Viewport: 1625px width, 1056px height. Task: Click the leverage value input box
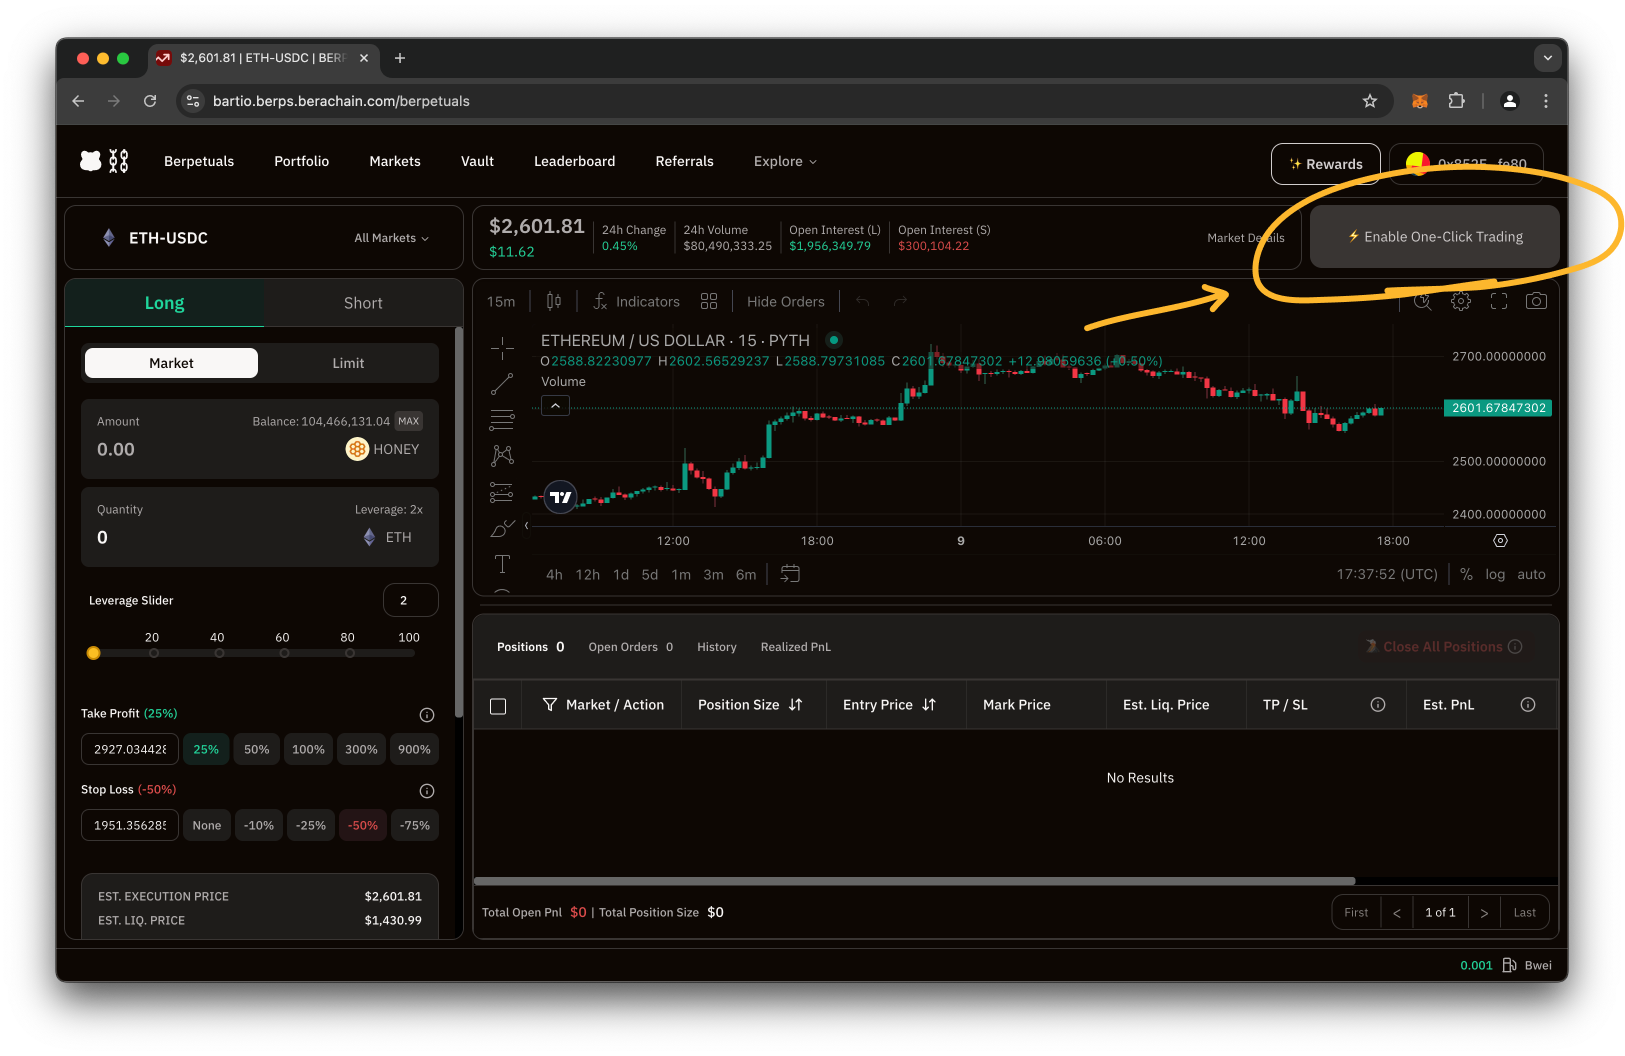coord(410,600)
